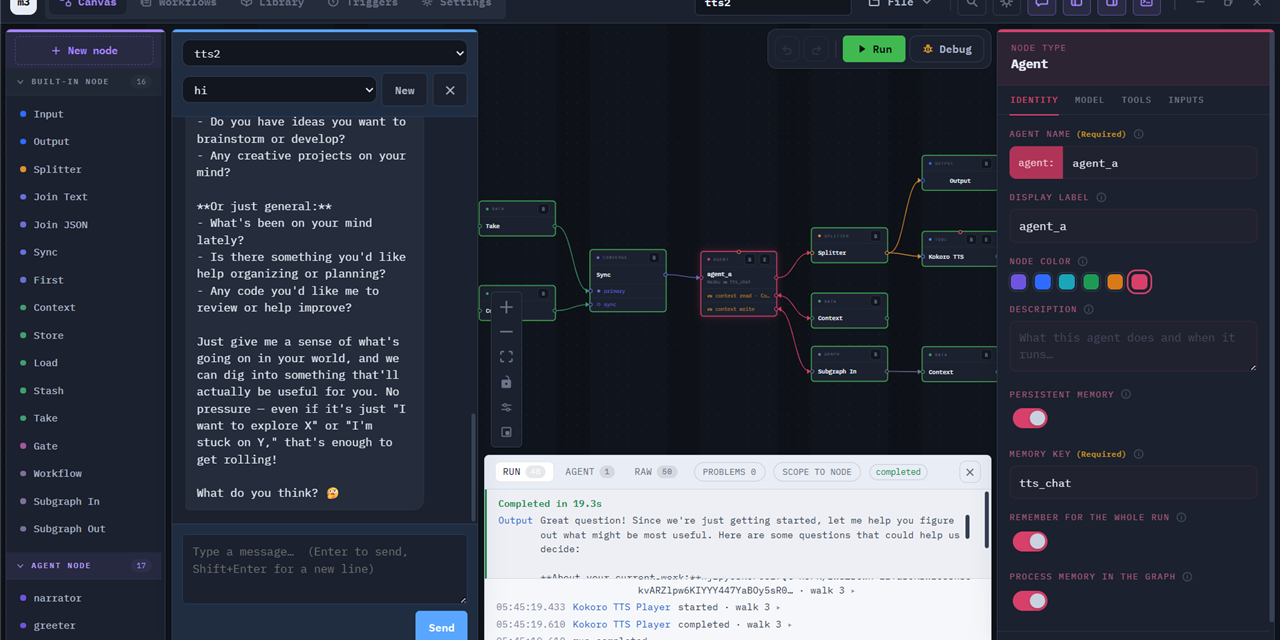
Task: Toggle the Persistent Memory switch
Action: pyautogui.click(x=1030, y=418)
